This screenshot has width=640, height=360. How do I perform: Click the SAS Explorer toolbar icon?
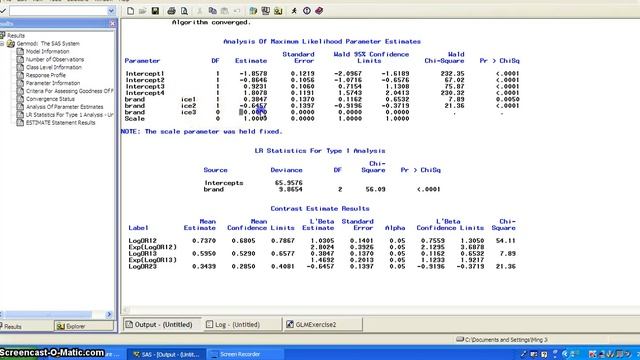(x=266, y=11)
